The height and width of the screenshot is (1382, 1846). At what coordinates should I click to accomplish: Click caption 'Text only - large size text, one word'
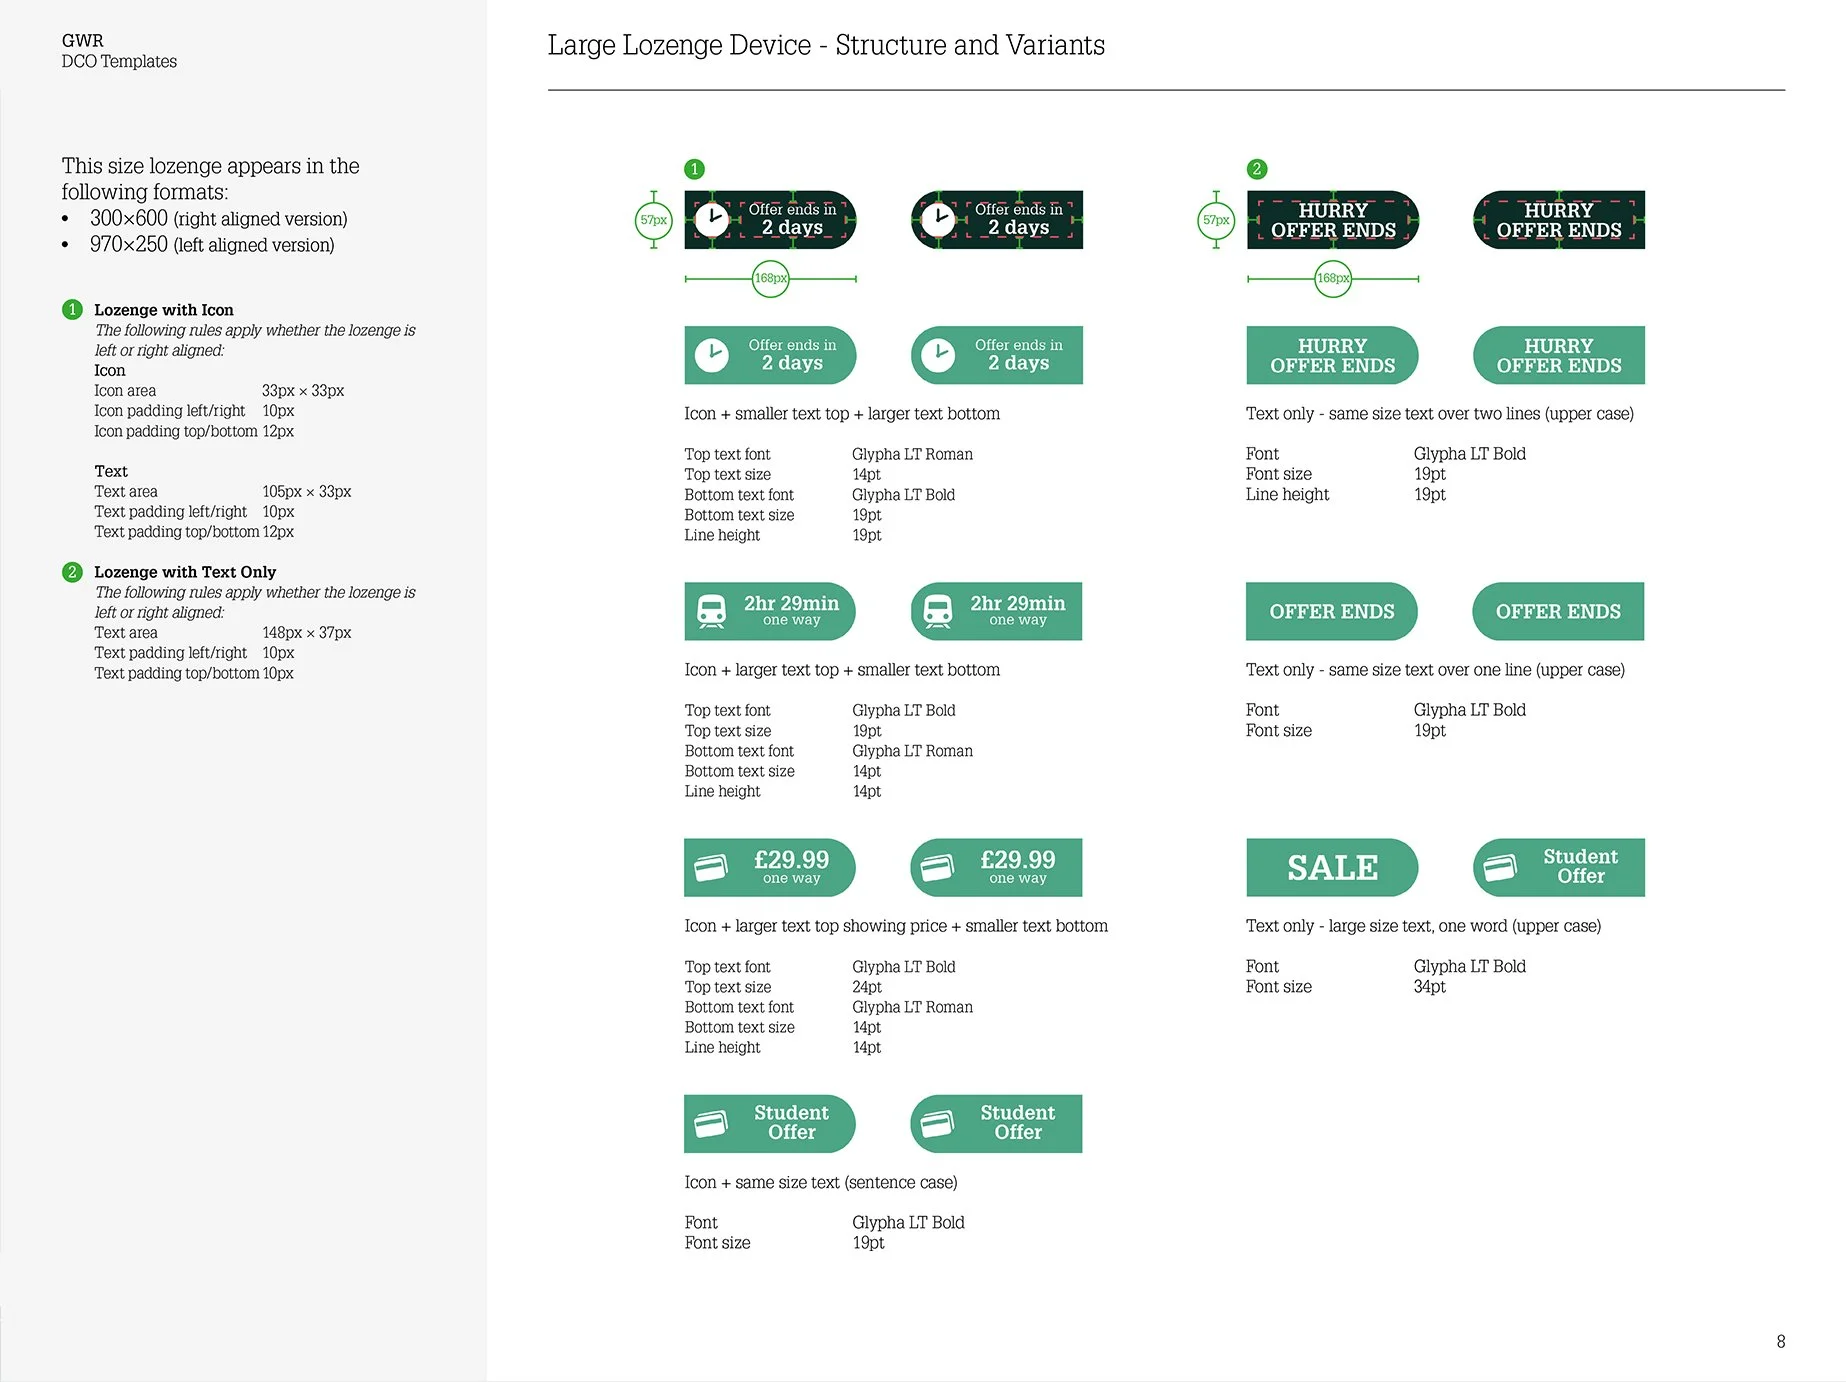coord(1423,926)
